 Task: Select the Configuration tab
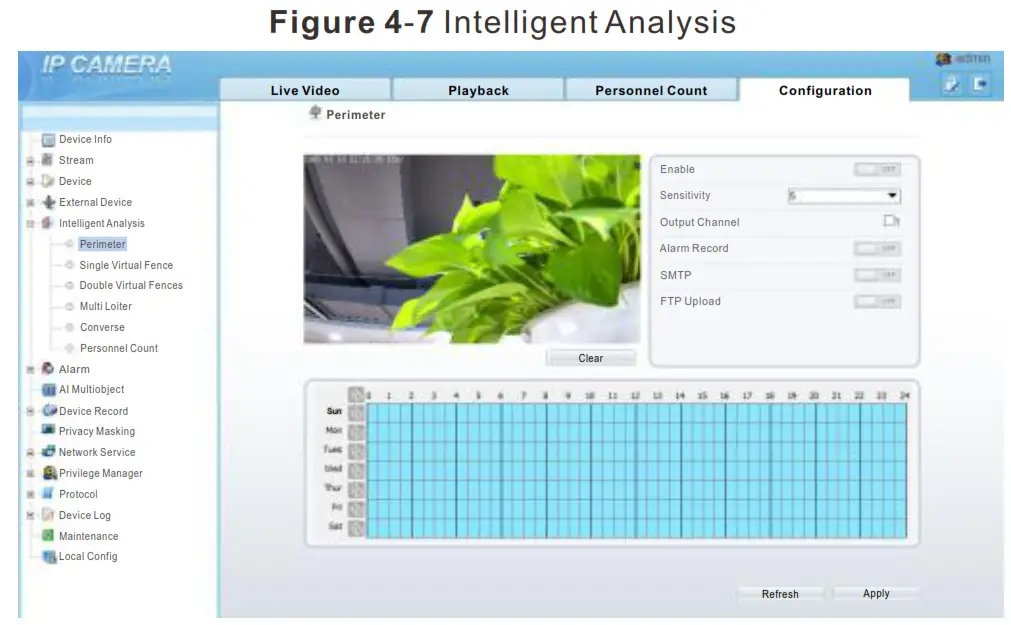click(x=825, y=90)
